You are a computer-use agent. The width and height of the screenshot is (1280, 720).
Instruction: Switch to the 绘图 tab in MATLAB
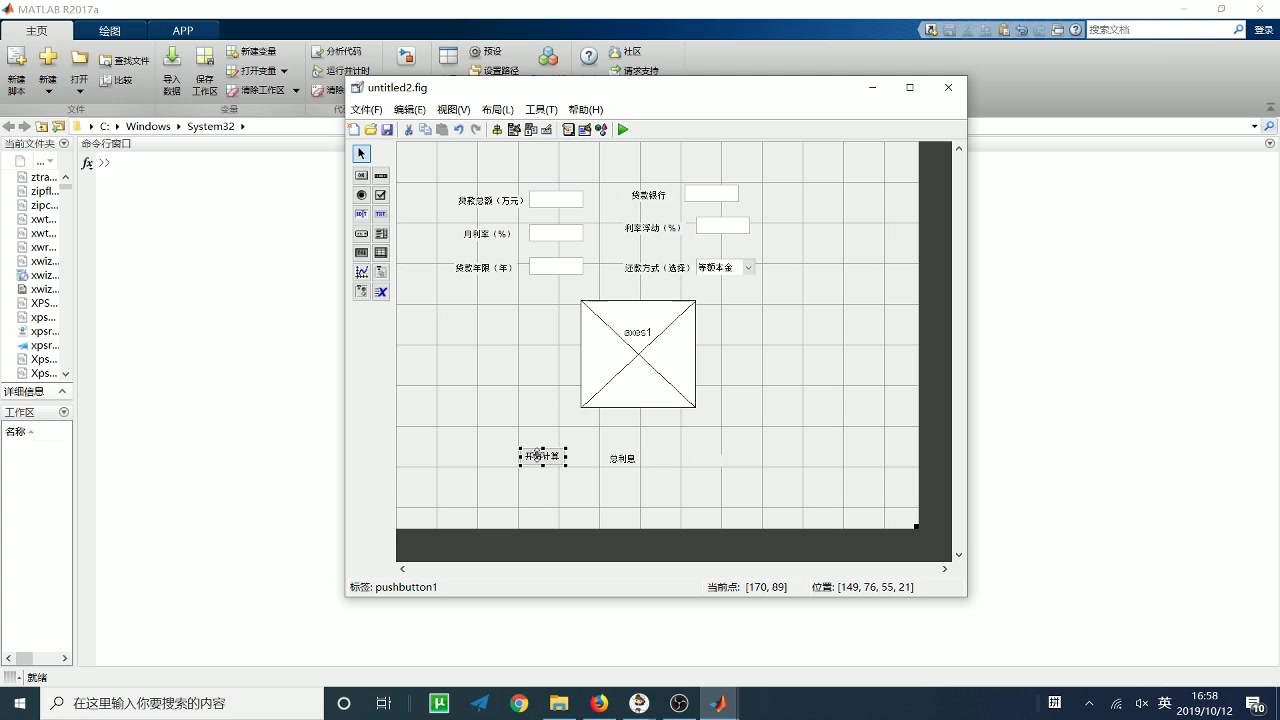(x=109, y=31)
